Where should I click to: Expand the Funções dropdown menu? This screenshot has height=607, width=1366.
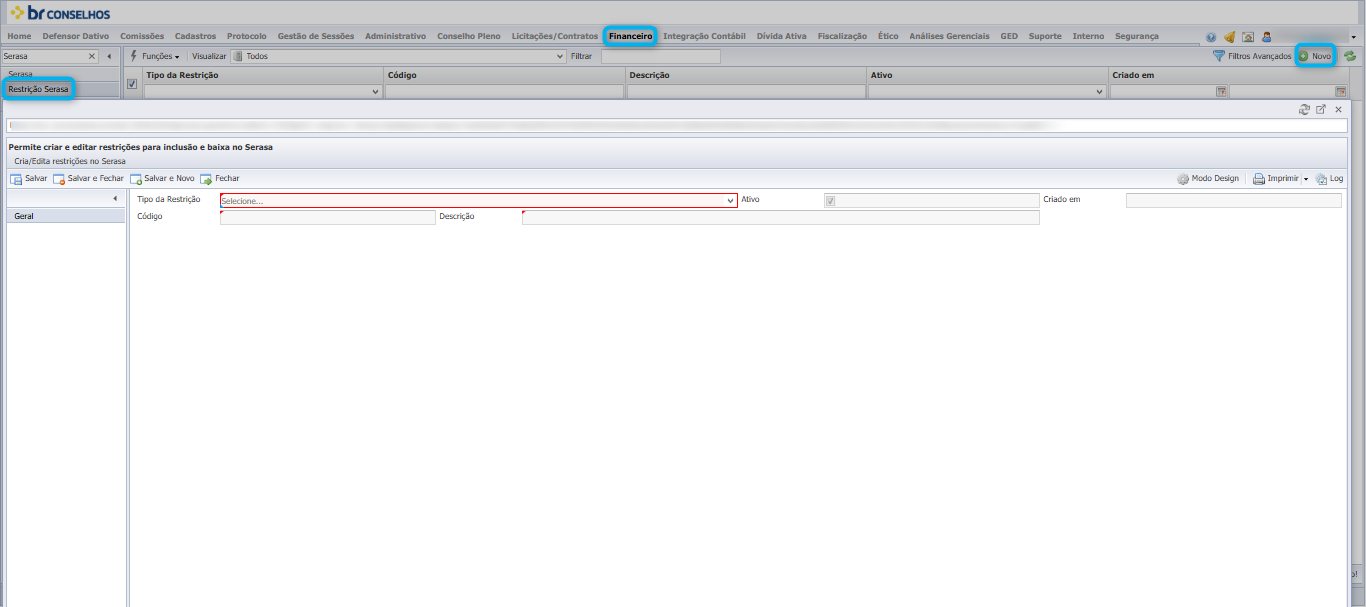[x=155, y=56]
